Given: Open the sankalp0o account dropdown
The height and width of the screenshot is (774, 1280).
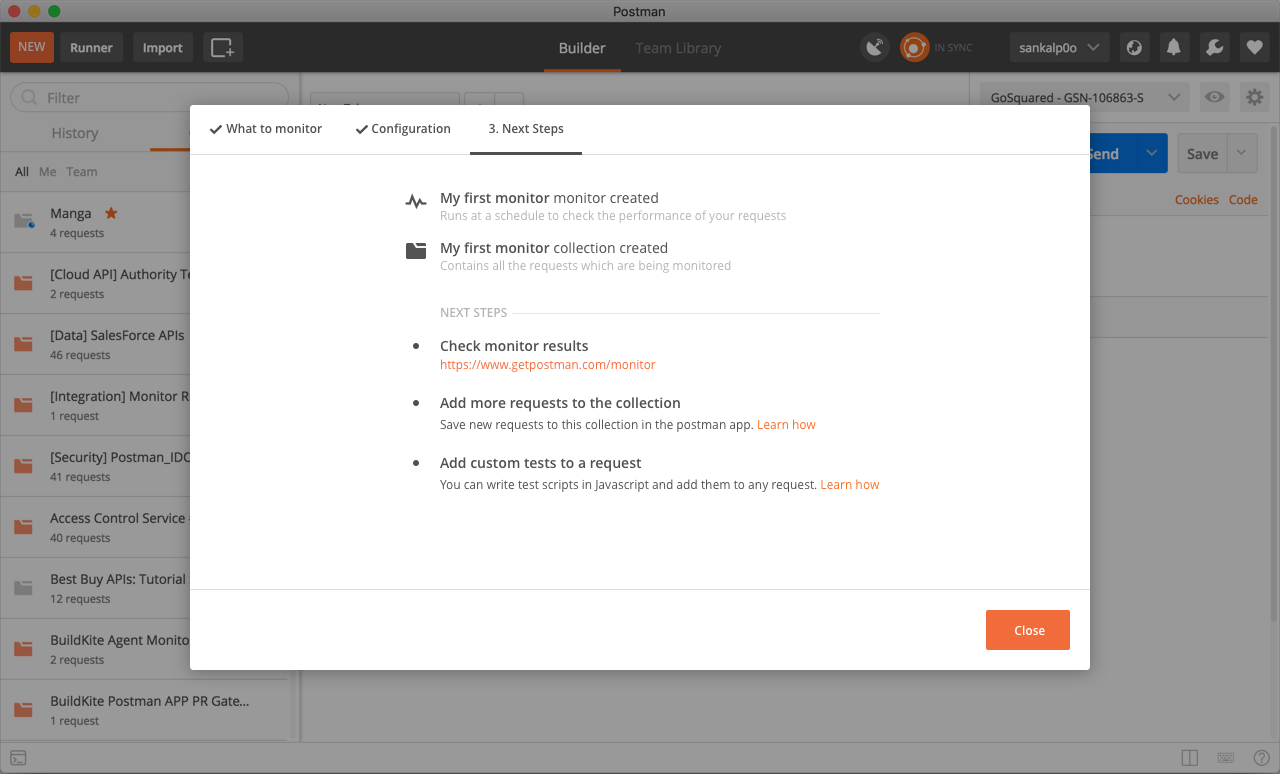Looking at the screenshot, I should pyautogui.click(x=1058, y=47).
